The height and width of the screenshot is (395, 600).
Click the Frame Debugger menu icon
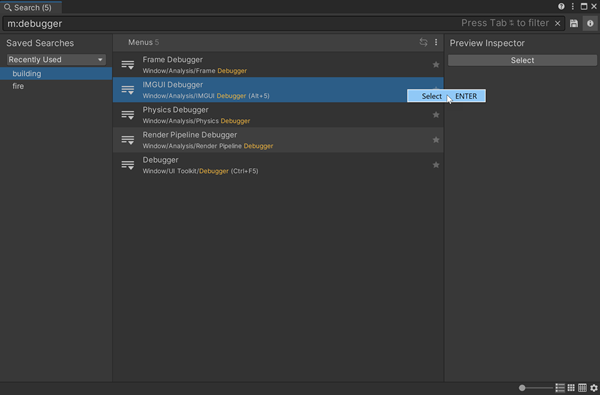(x=128, y=65)
